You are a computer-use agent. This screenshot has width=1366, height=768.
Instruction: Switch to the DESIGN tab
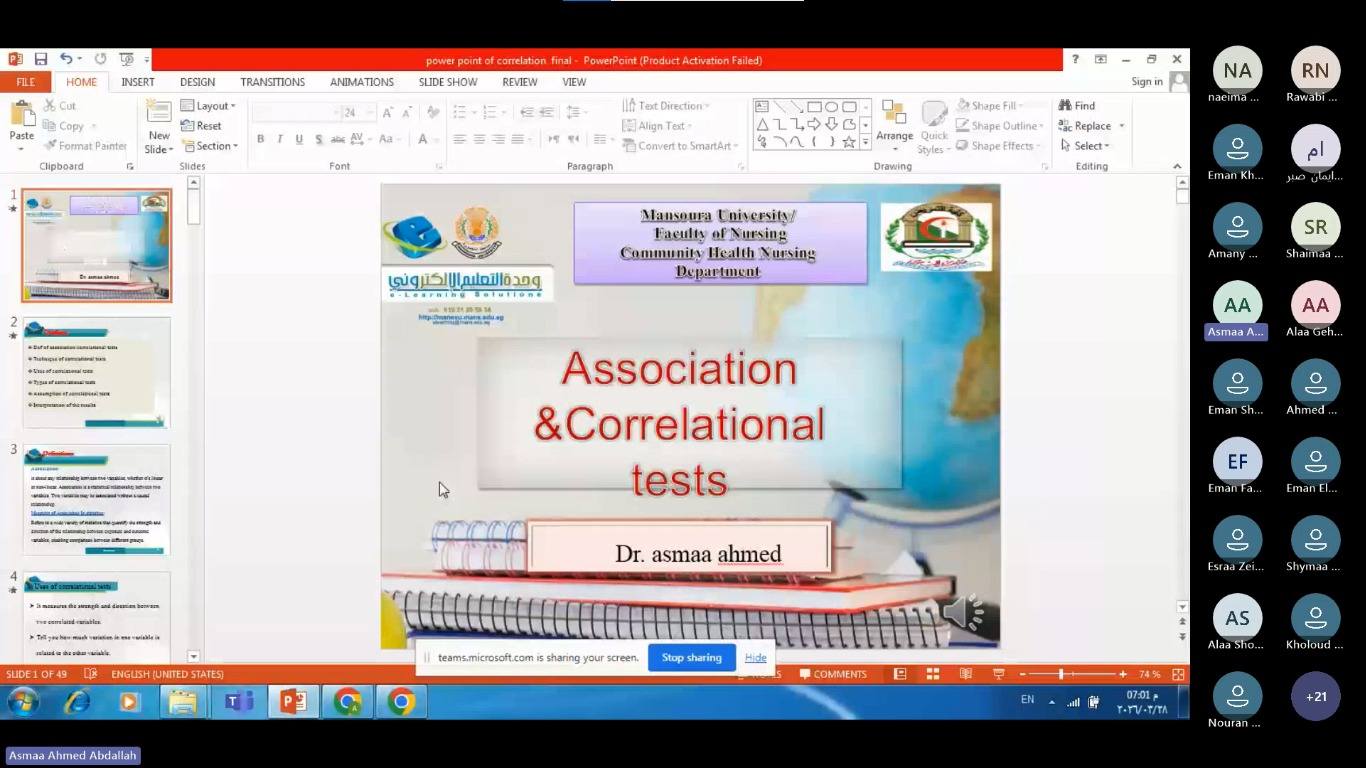point(197,82)
